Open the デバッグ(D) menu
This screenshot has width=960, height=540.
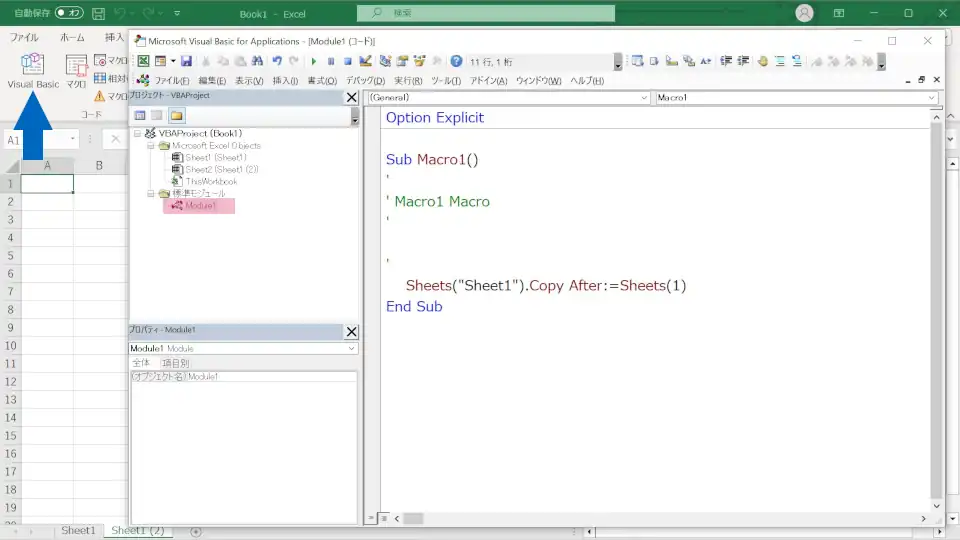click(x=365, y=80)
